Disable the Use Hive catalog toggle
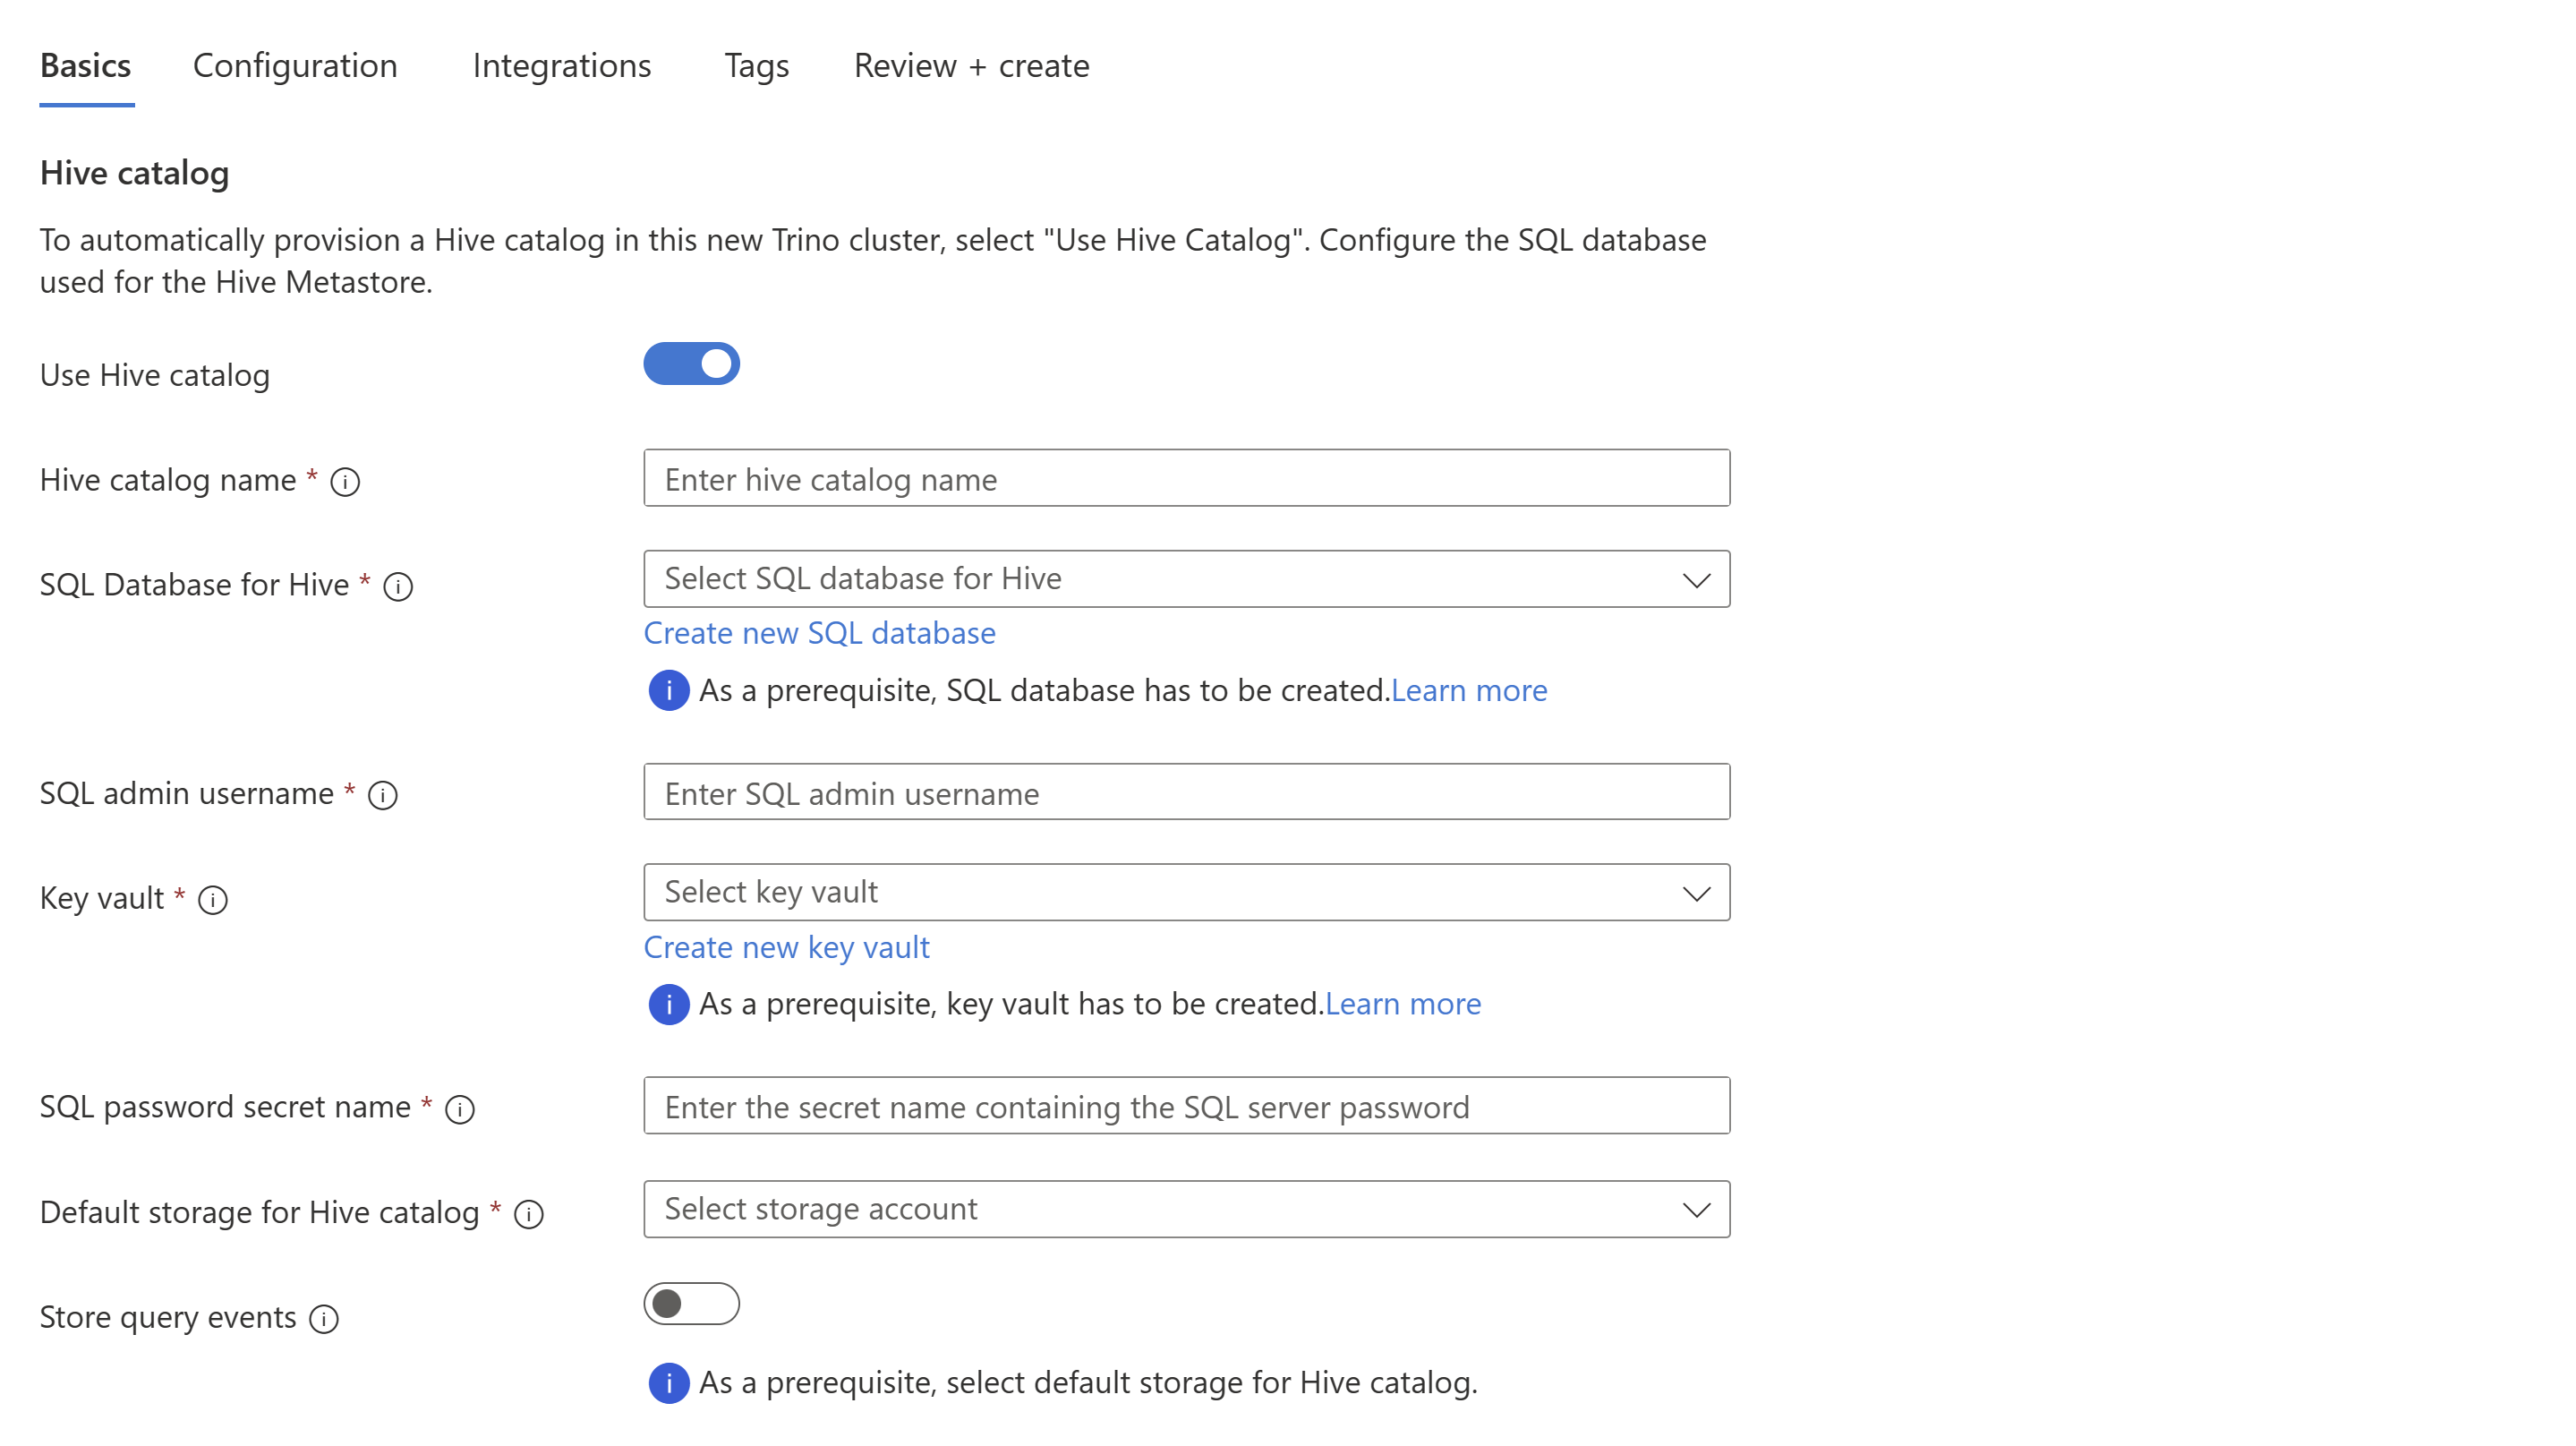Viewport: 2576px width, 1446px height. [690, 364]
